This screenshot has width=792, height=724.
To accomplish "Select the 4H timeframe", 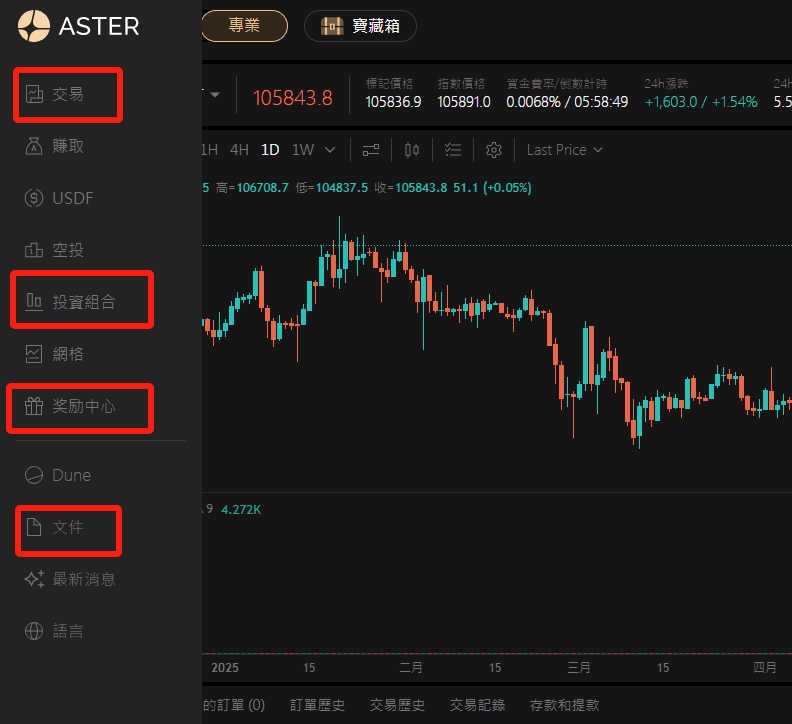I will tap(239, 150).
